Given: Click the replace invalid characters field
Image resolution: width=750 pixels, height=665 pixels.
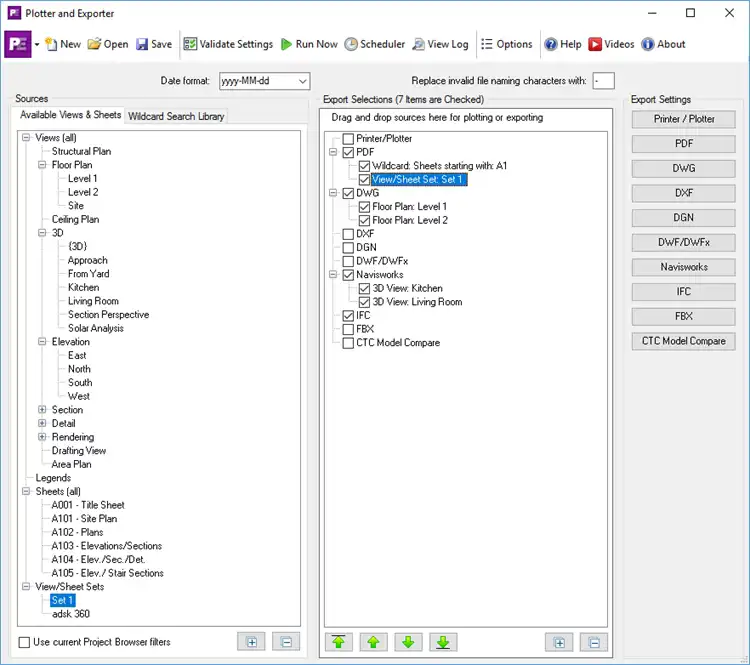Looking at the screenshot, I should point(603,81).
